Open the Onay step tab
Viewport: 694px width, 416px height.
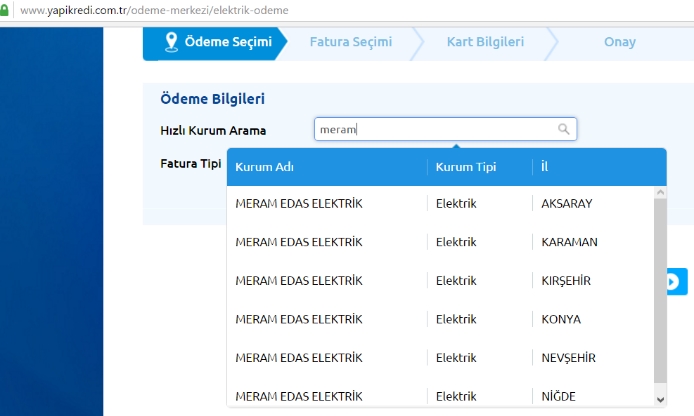pos(620,42)
